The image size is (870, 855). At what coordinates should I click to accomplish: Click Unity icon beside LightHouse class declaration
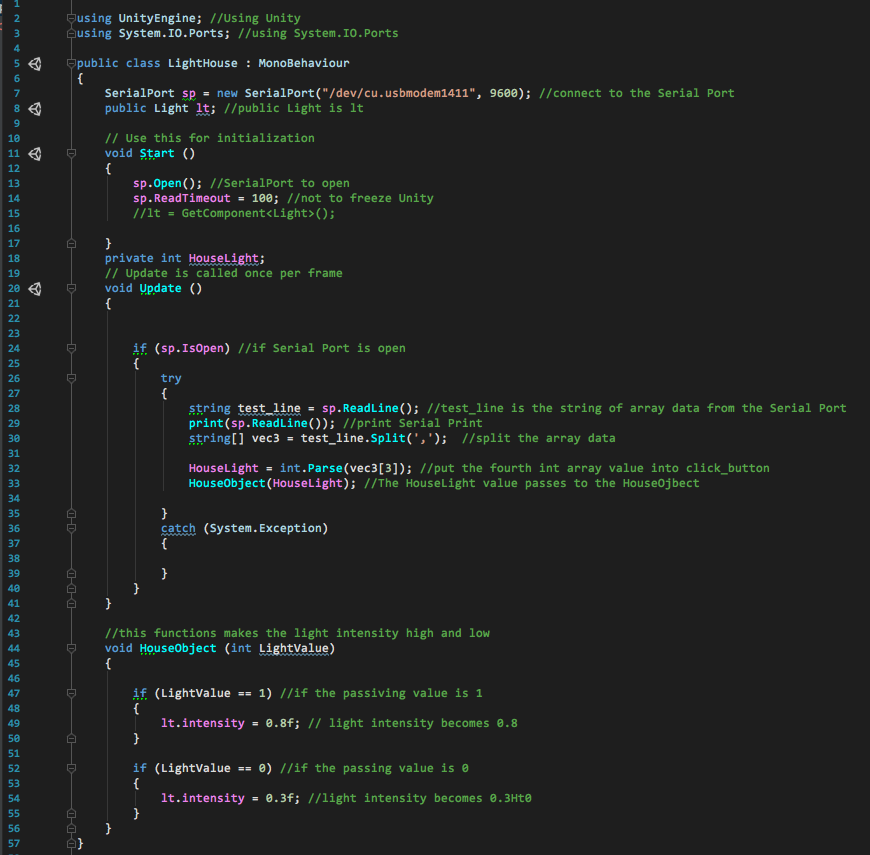pyautogui.click(x=35, y=63)
